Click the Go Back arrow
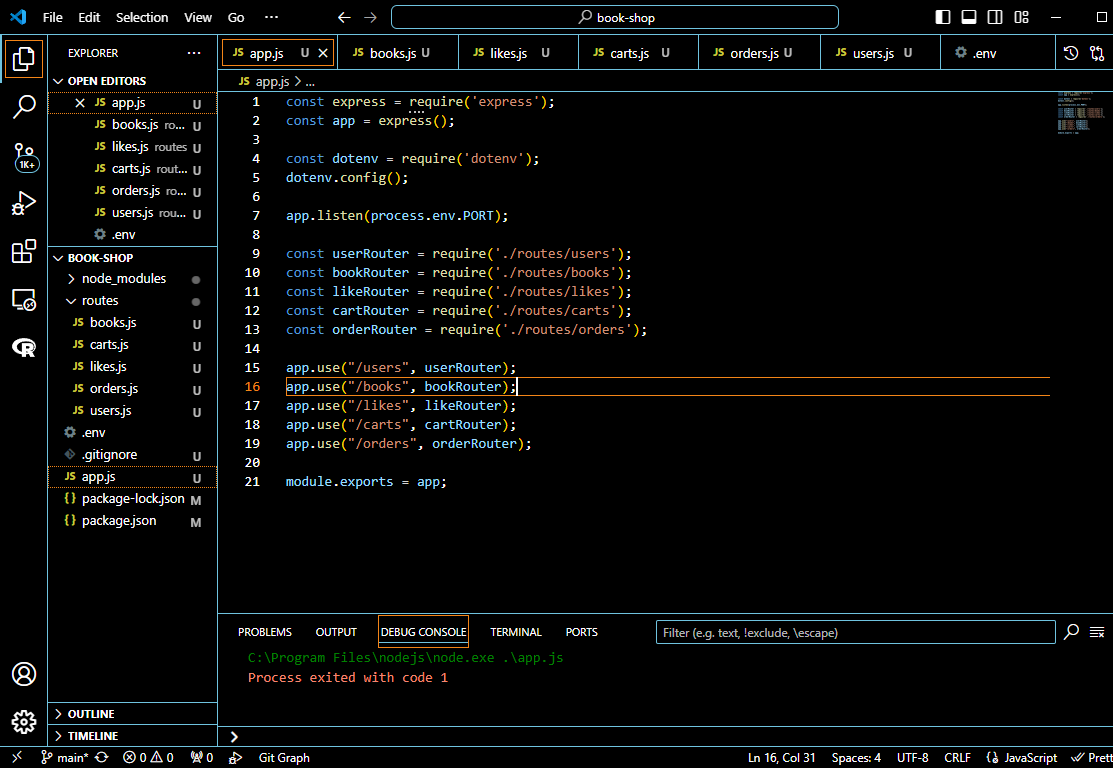This screenshot has width=1113, height=768. click(x=344, y=17)
